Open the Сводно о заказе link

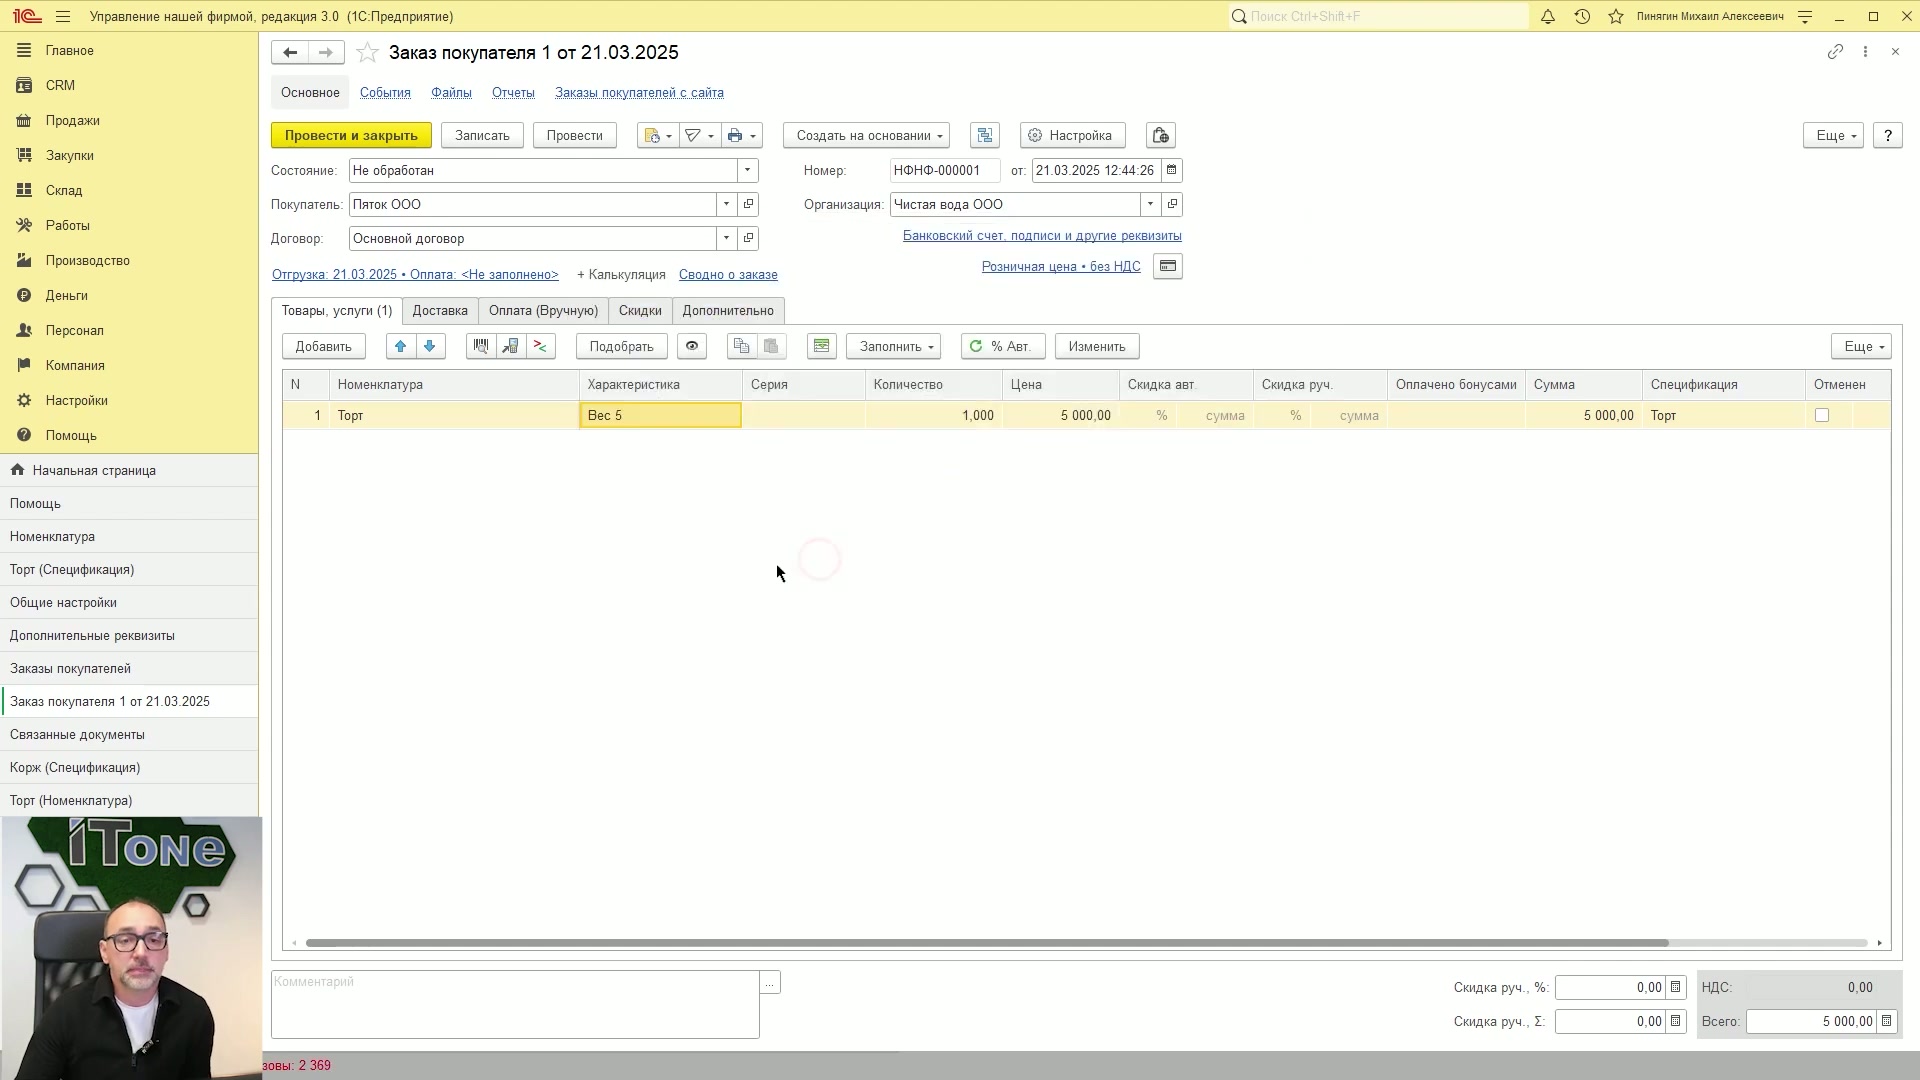coord(728,274)
